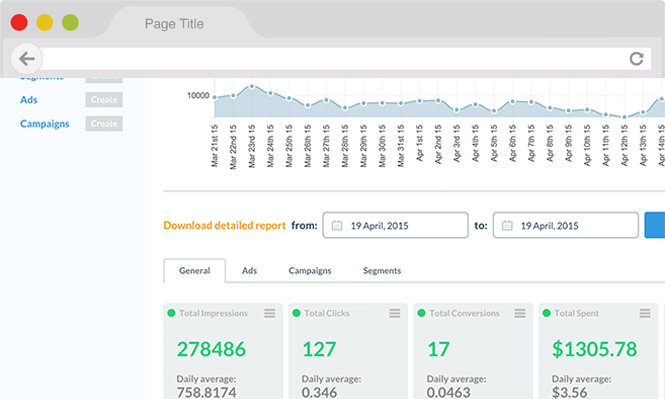
Task: Open the Total Clicks card menu icon
Action: click(x=395, y=313)
